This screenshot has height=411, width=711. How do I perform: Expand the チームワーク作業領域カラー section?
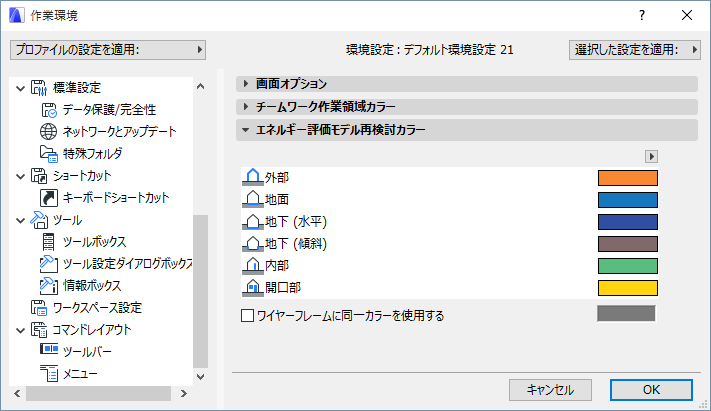coord(245,106)
